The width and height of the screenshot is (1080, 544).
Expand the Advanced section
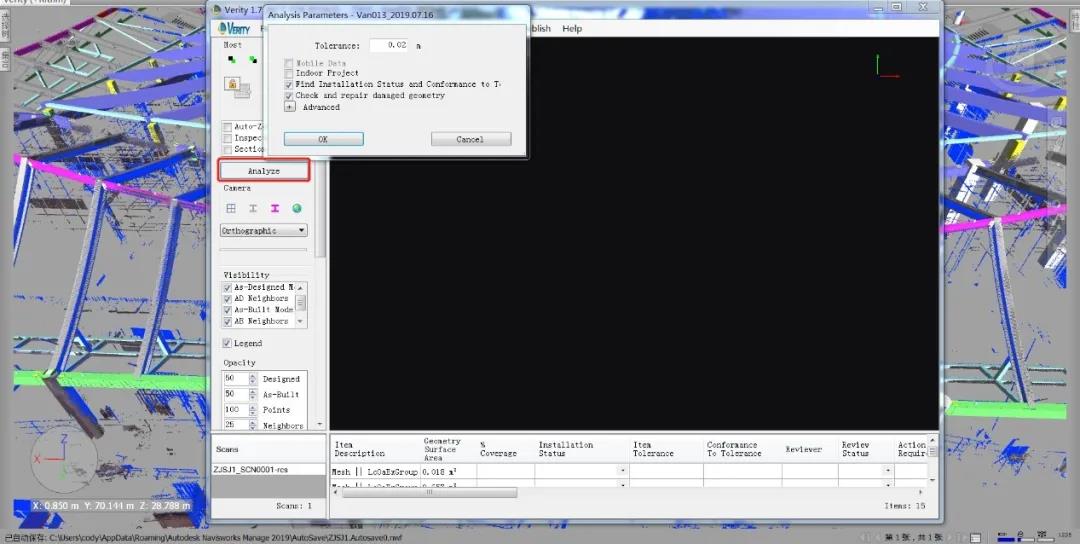pyautogui.click(x=289, y=107)
